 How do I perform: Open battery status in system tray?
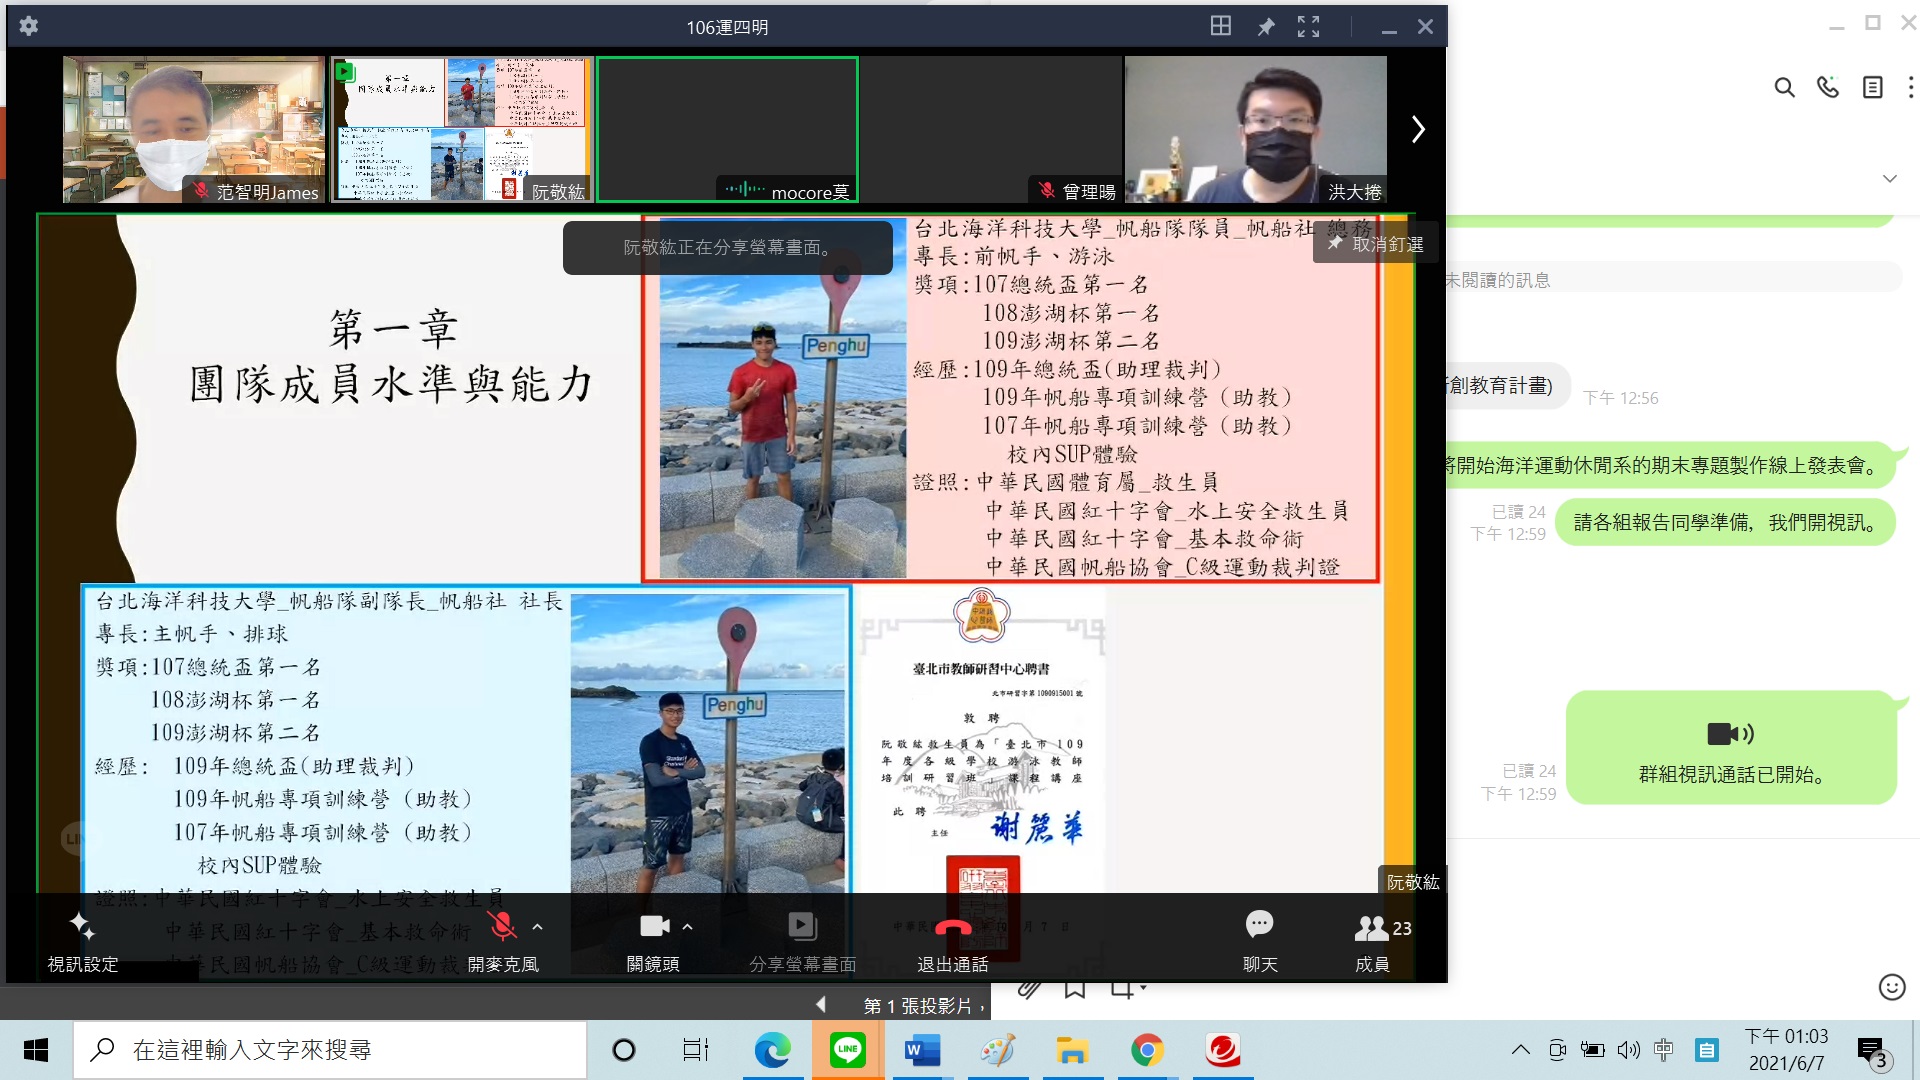1592,1049
